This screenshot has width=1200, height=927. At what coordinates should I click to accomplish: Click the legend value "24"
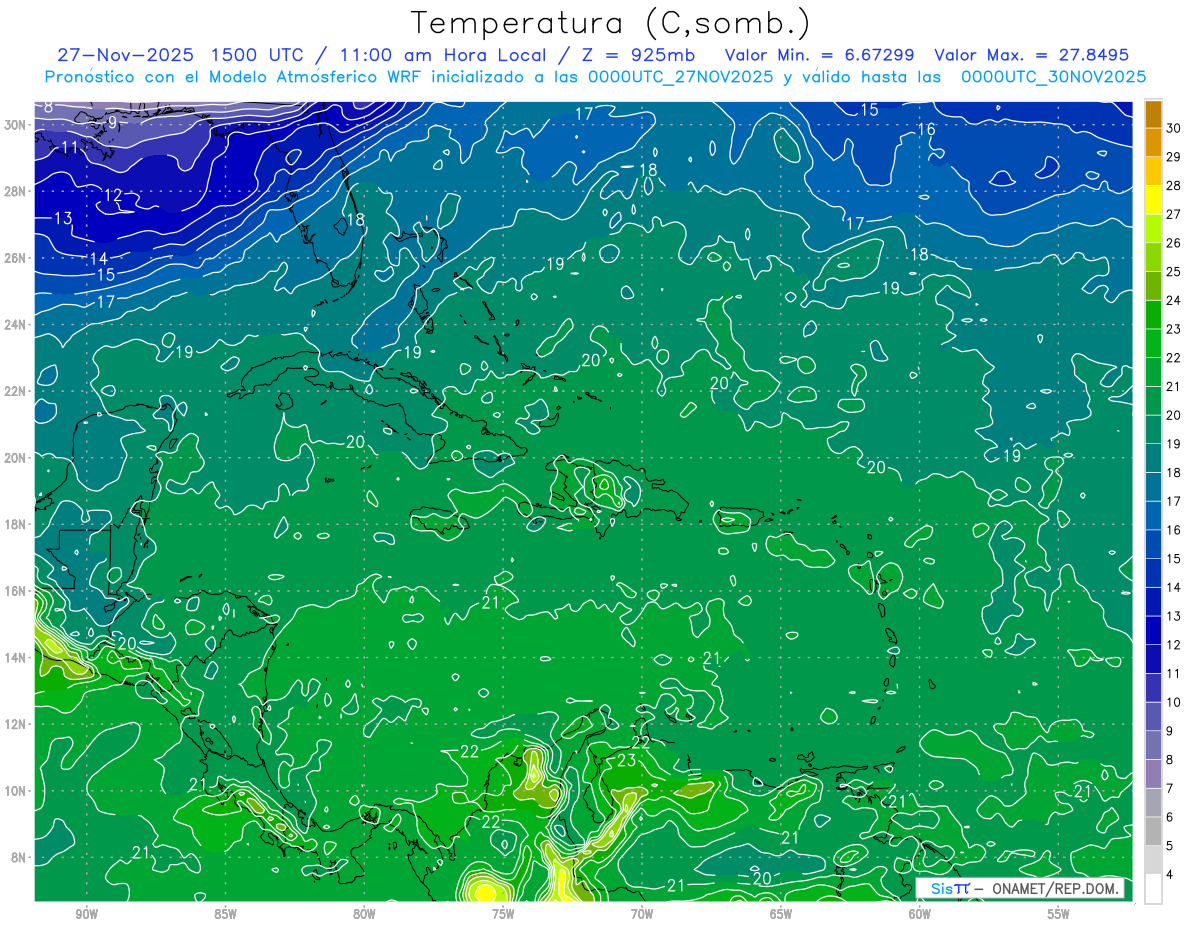1174,301
